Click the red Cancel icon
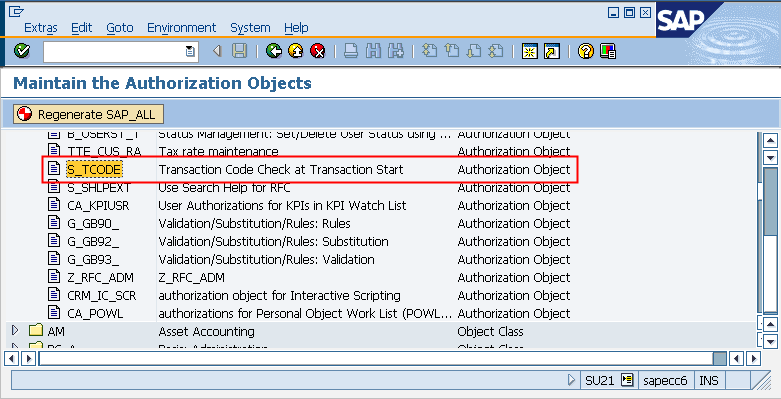The height and width of the screenshot is (399, 781). pos(318,51)
